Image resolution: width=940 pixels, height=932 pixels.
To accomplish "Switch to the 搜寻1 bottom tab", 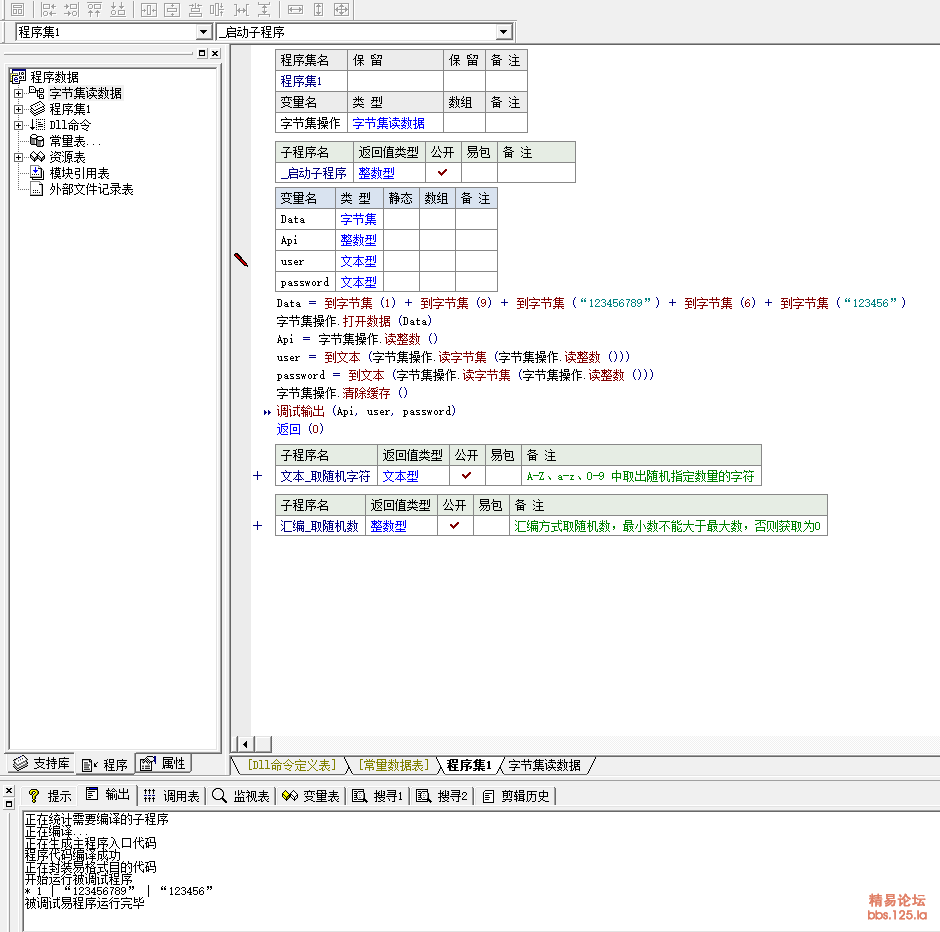I will tap(378, 795).
